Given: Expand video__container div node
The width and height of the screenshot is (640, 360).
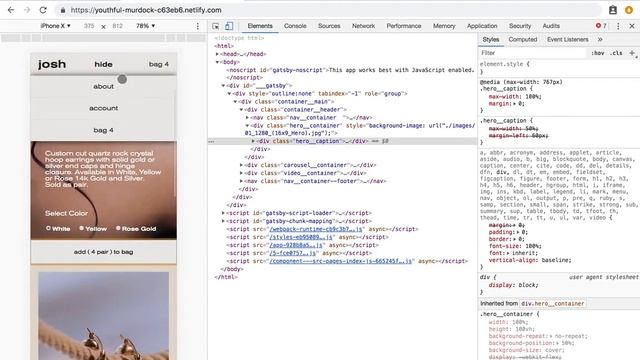Looking at the screenshot, I should click(x=241, y=173).
